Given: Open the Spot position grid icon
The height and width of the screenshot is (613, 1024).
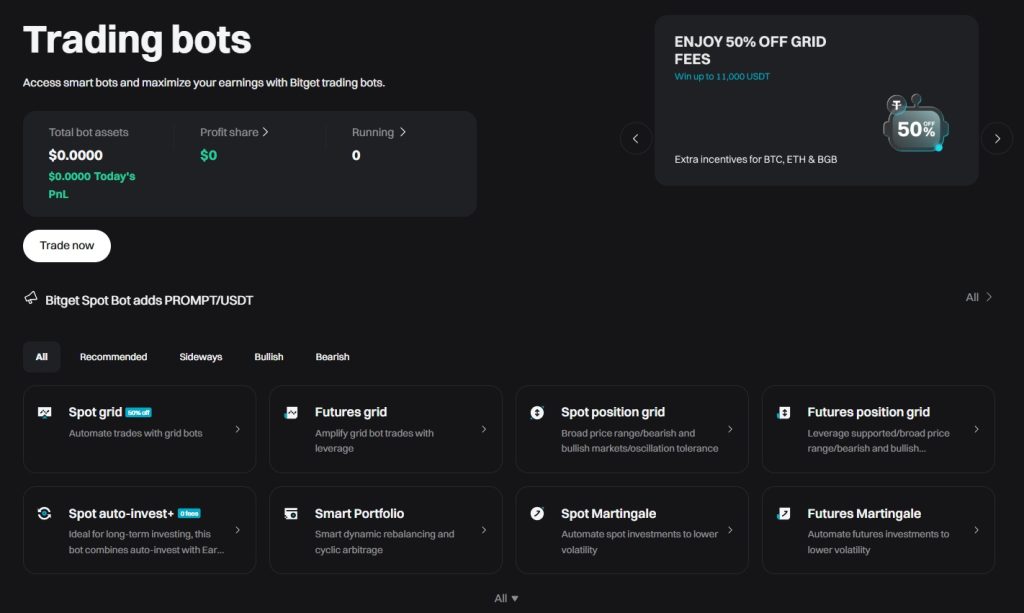Looking at the screenshot, I should tap(537, 411).
